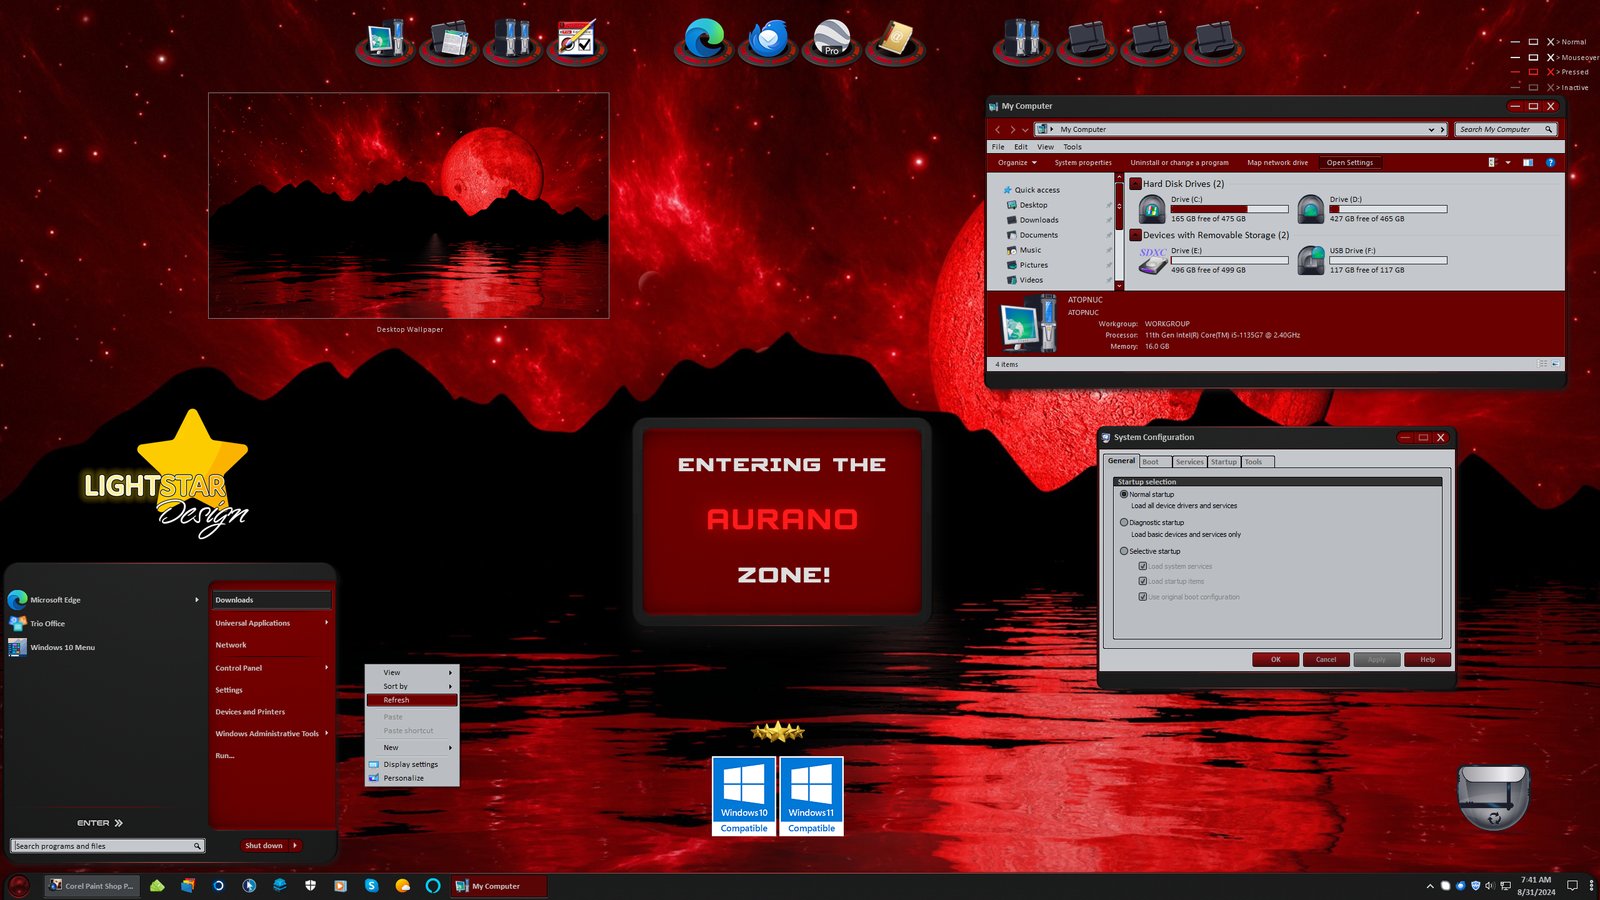
Task: Click the Desktop Wallpaper preview thumbnail
Action: pos(409,206)
